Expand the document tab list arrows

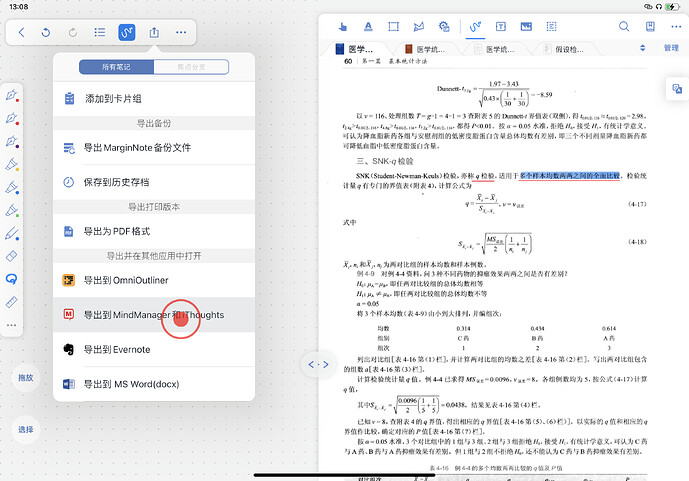[x=642, y=48]
